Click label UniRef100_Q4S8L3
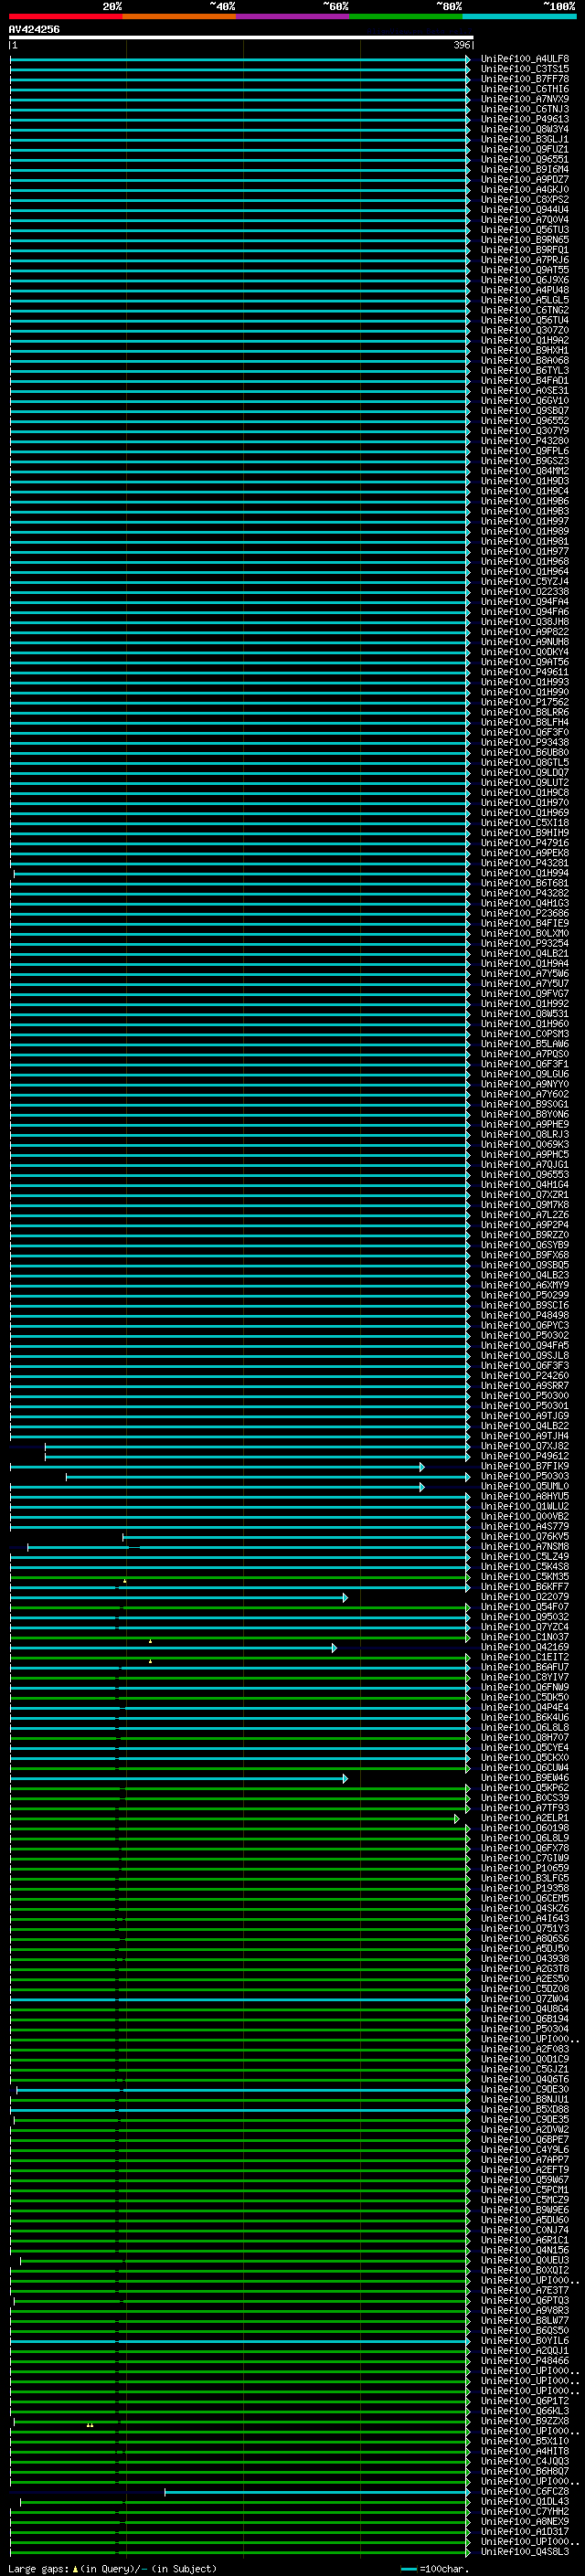This screenshot has width=585, height=2576. pos(525,2552)
